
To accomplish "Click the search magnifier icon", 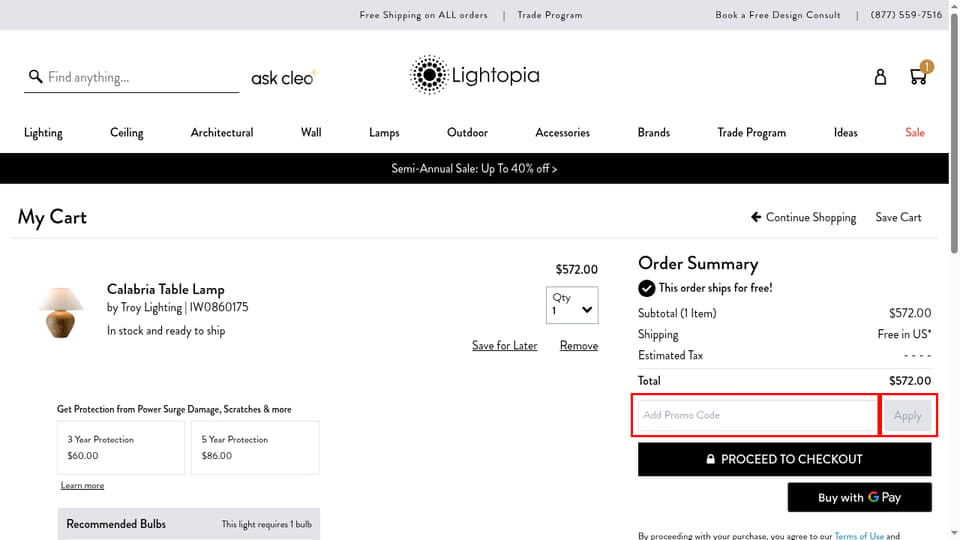I will [x=36, y=77].
